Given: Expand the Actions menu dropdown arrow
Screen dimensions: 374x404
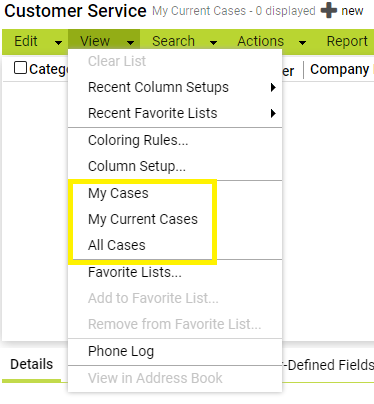Looking at the screenshot, I should [x=303, y=43].
